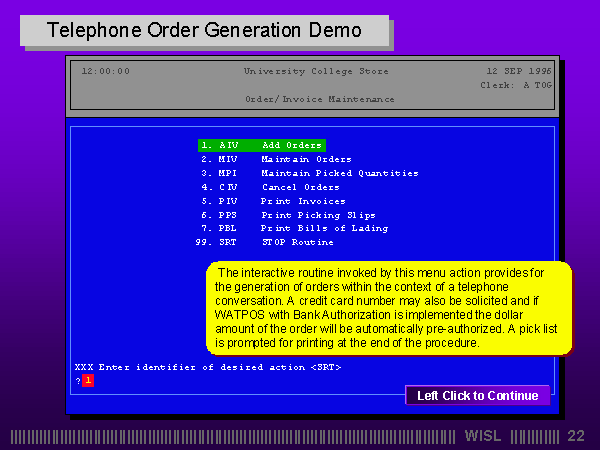Click the slide number 22
600x450 pixels.
tap(575, 436)
